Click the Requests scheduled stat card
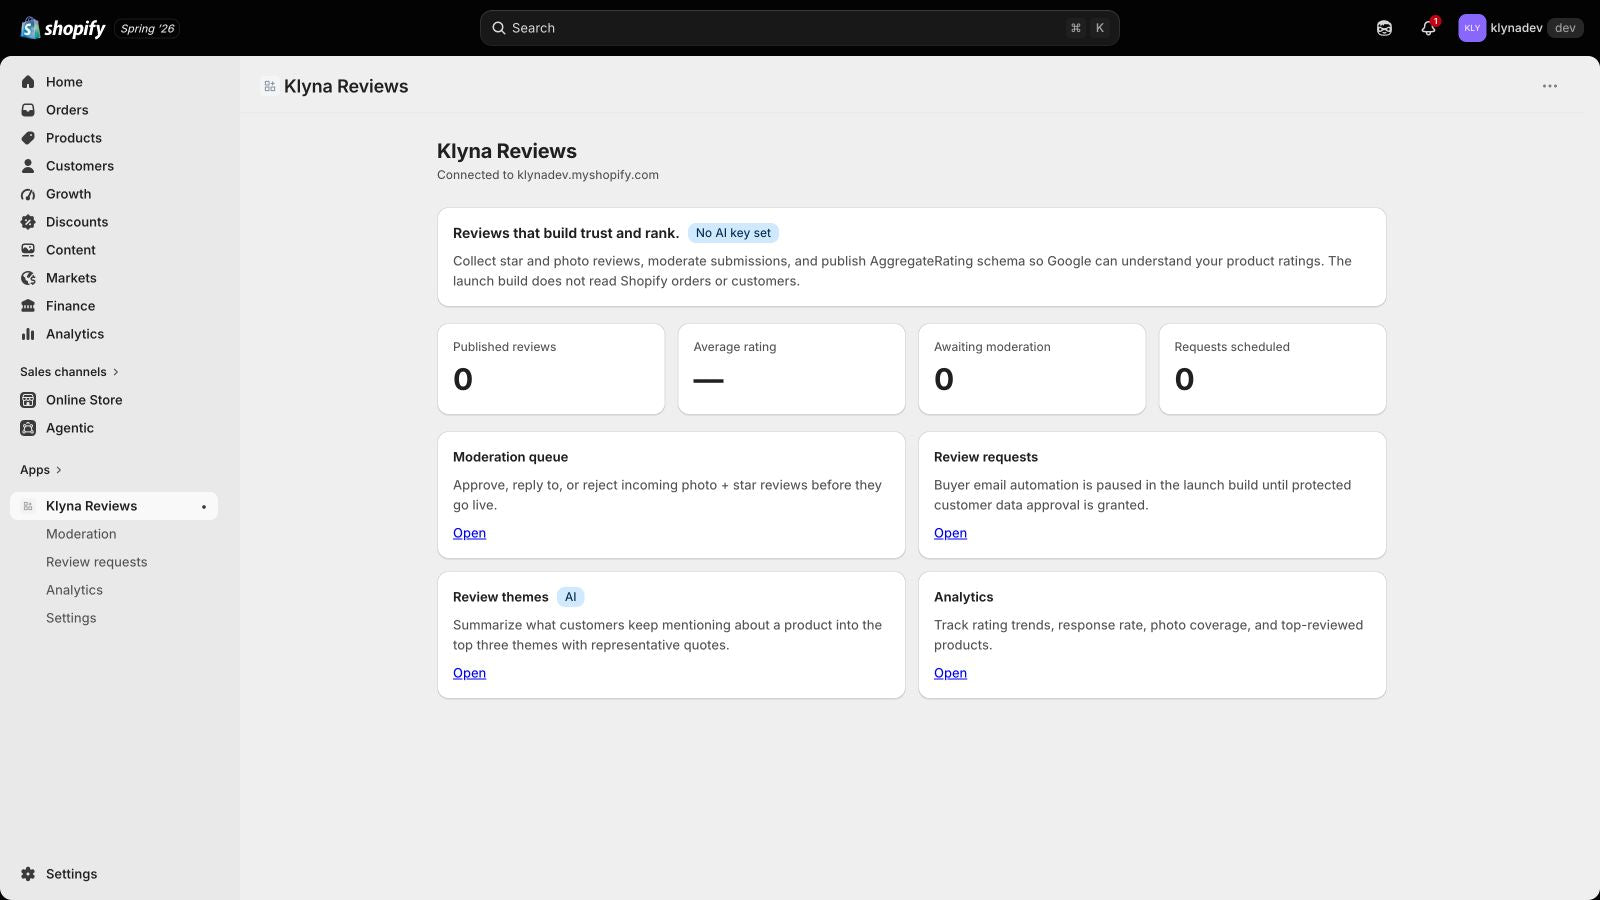The width and height of the screenshot is (1600, 900). [1273, 369]
